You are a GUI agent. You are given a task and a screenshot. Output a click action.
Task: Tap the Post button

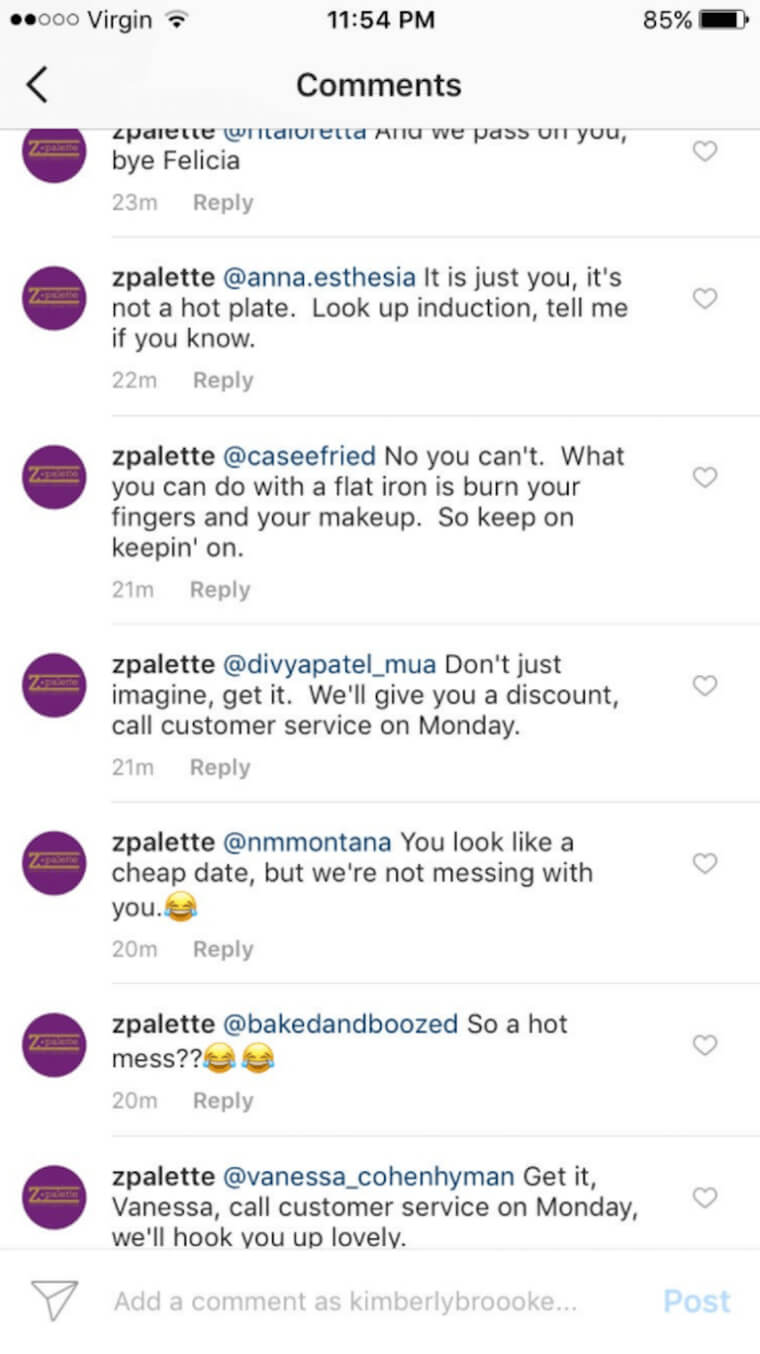tap(696, 1301)
